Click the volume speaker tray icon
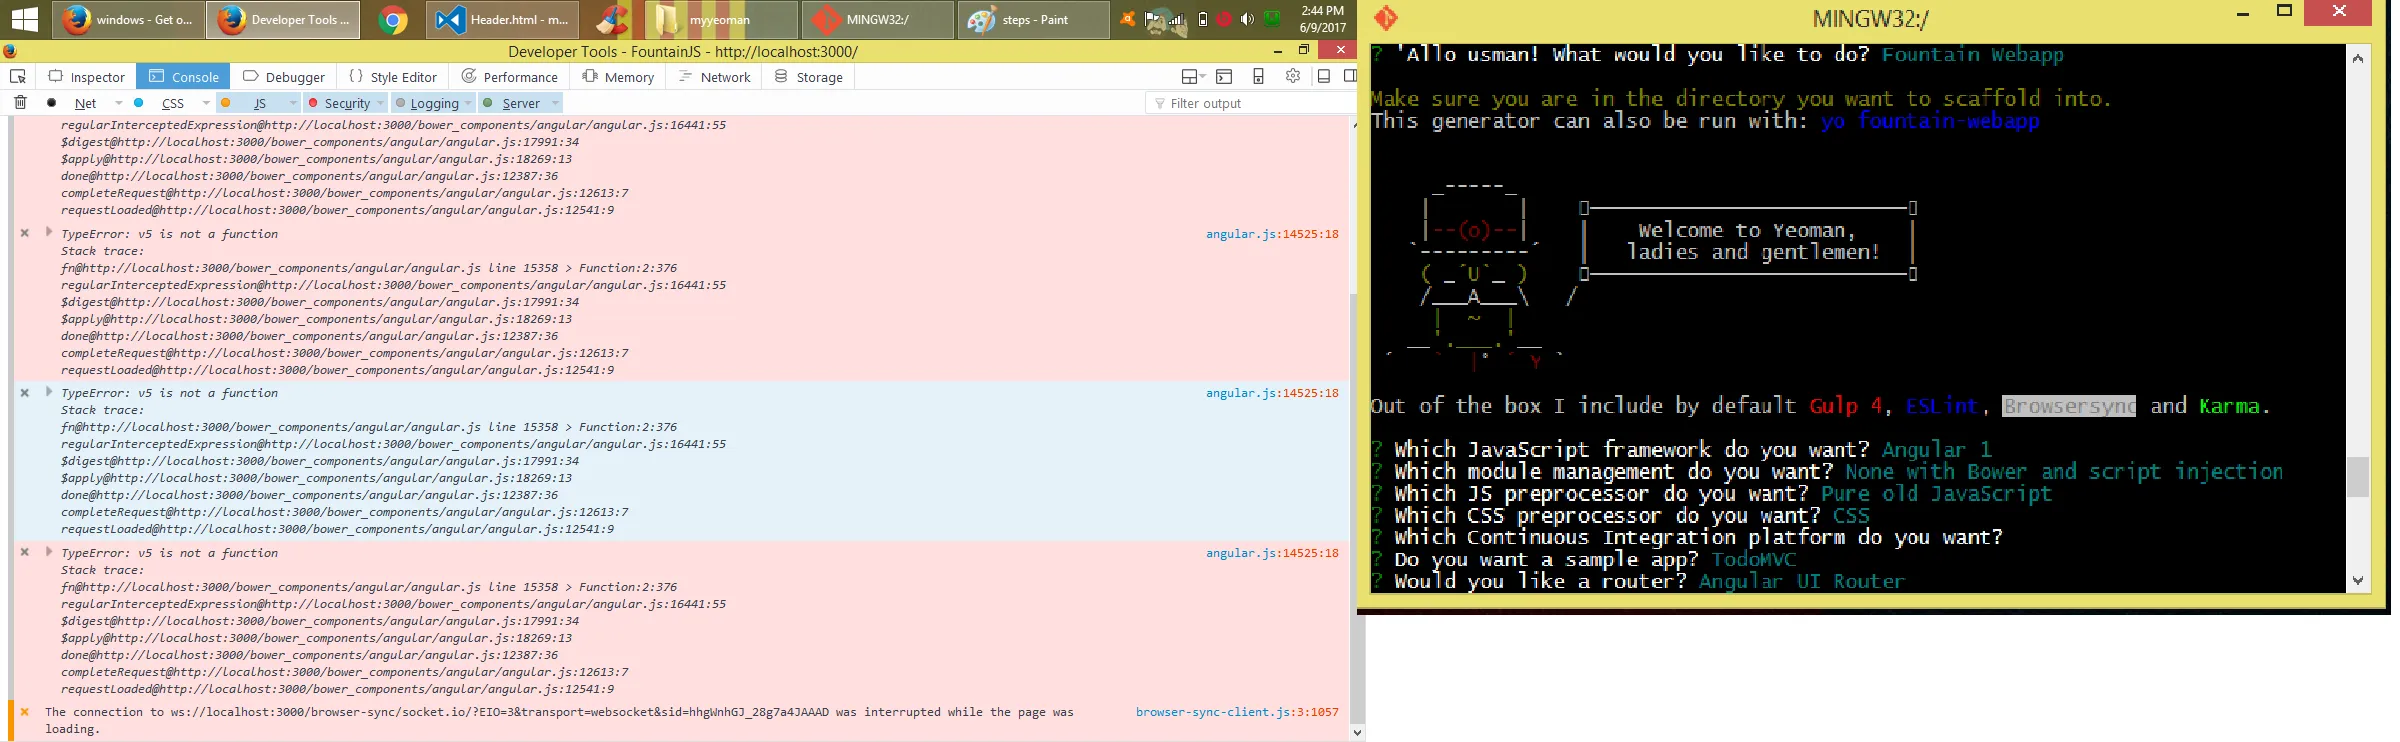The width and height of the screenshot is (2400, 742). 1247,19
